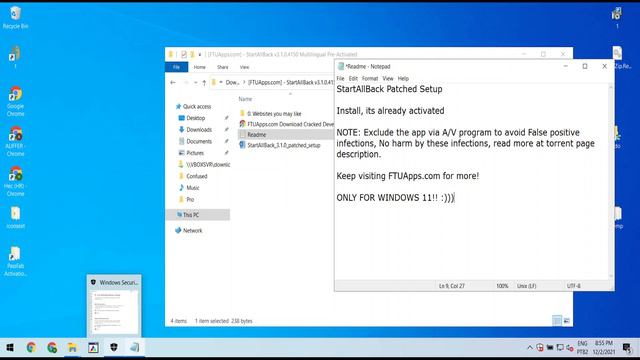The image size is (640, 360).
Task: Click '100%' zoom in Notepad status bar
Action: 502,286
